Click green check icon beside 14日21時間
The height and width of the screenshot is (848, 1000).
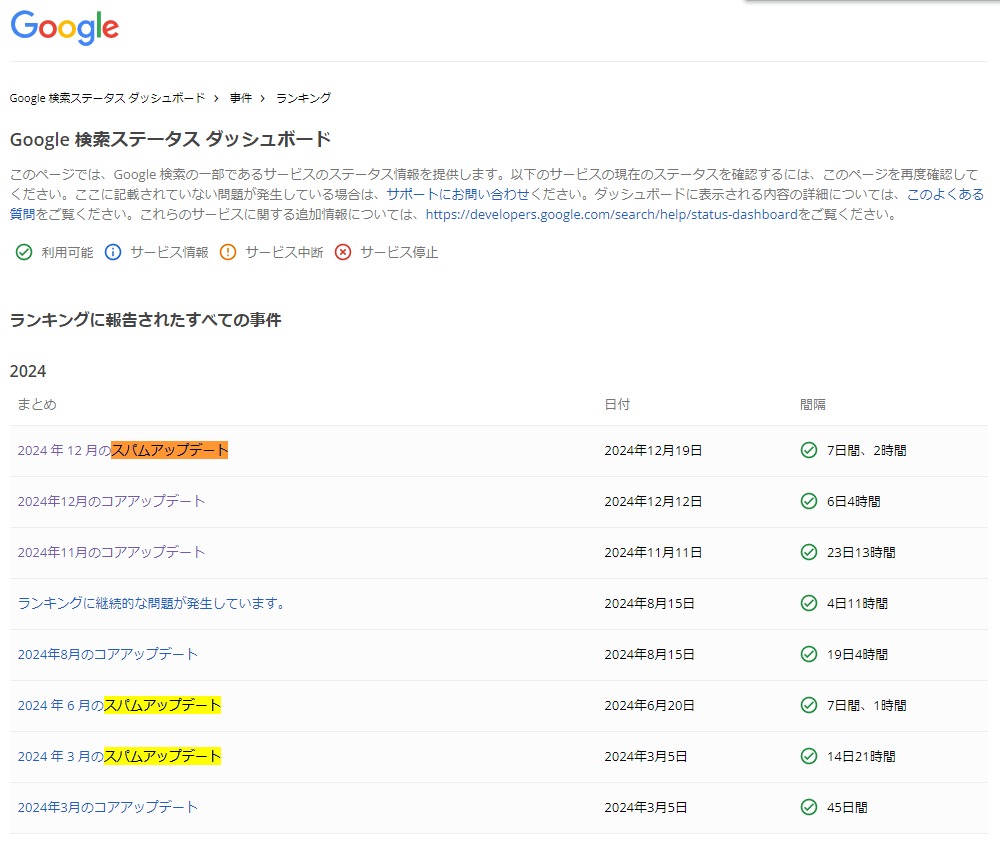click(809, 756)
